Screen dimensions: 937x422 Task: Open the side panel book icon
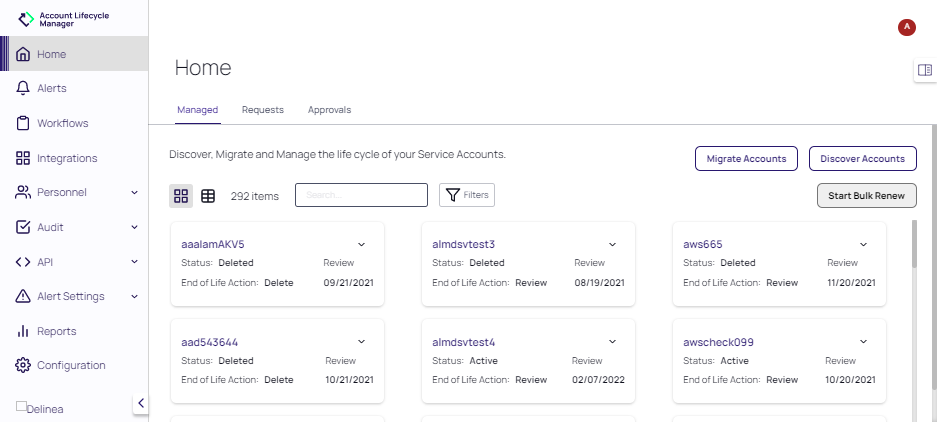[x=924, y=70]
